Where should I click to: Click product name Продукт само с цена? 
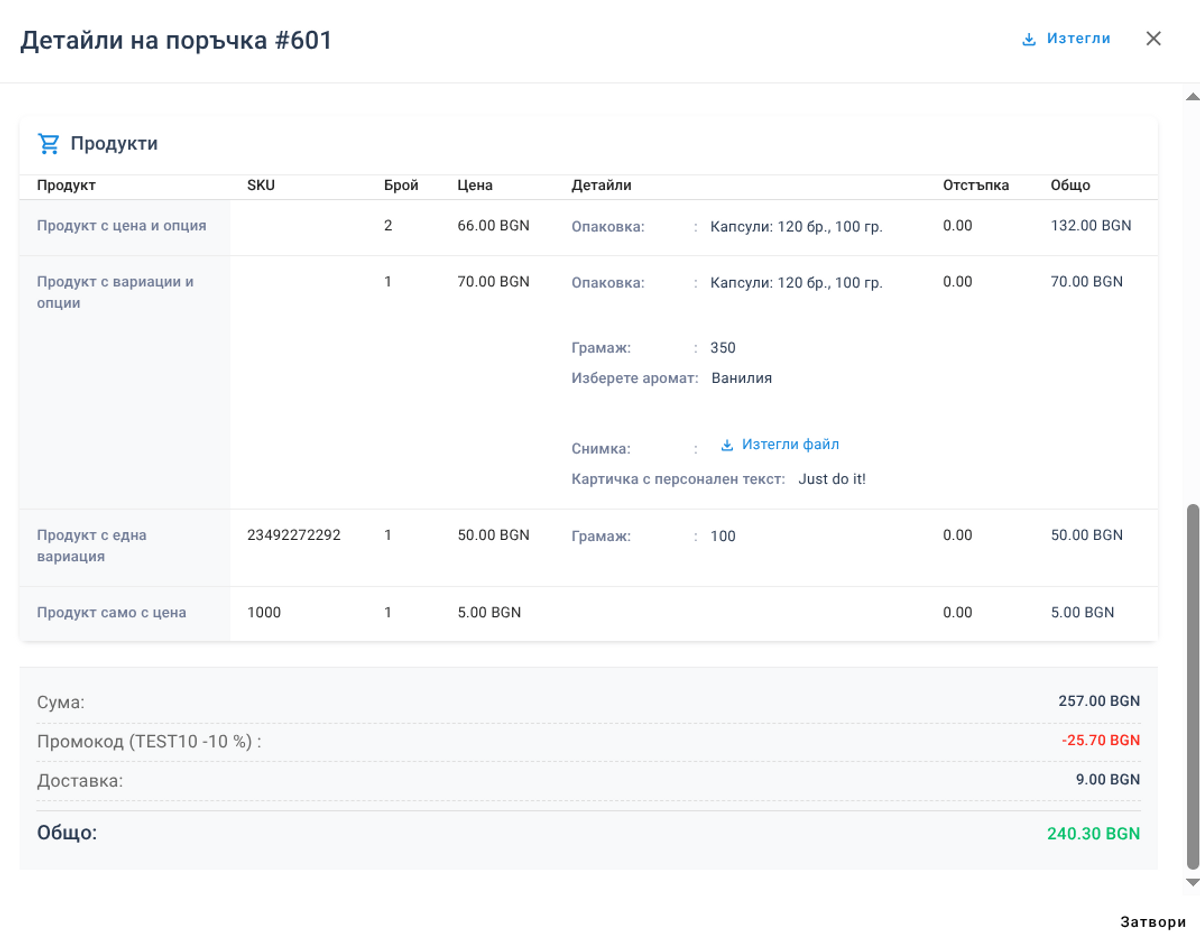point(111,613)
